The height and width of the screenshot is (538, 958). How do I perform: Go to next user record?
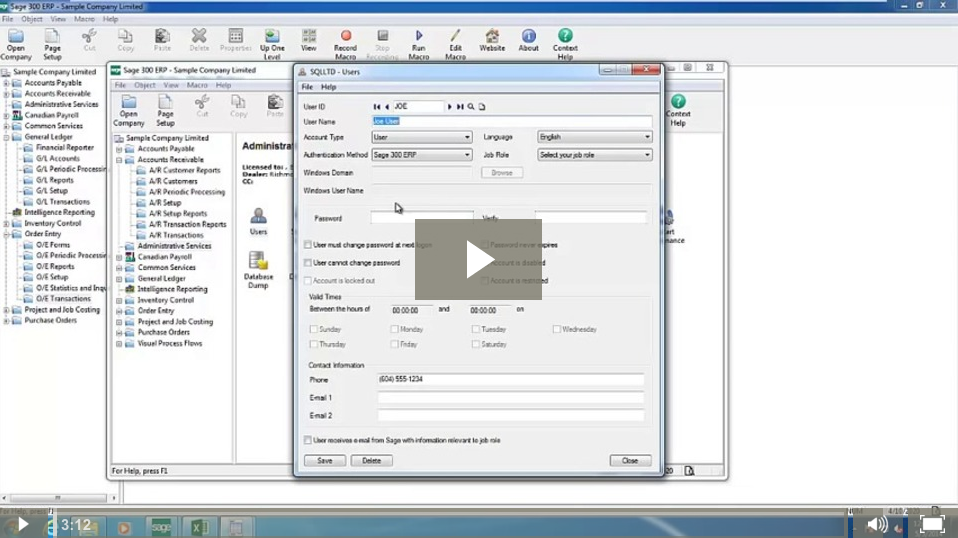(450, 107)
